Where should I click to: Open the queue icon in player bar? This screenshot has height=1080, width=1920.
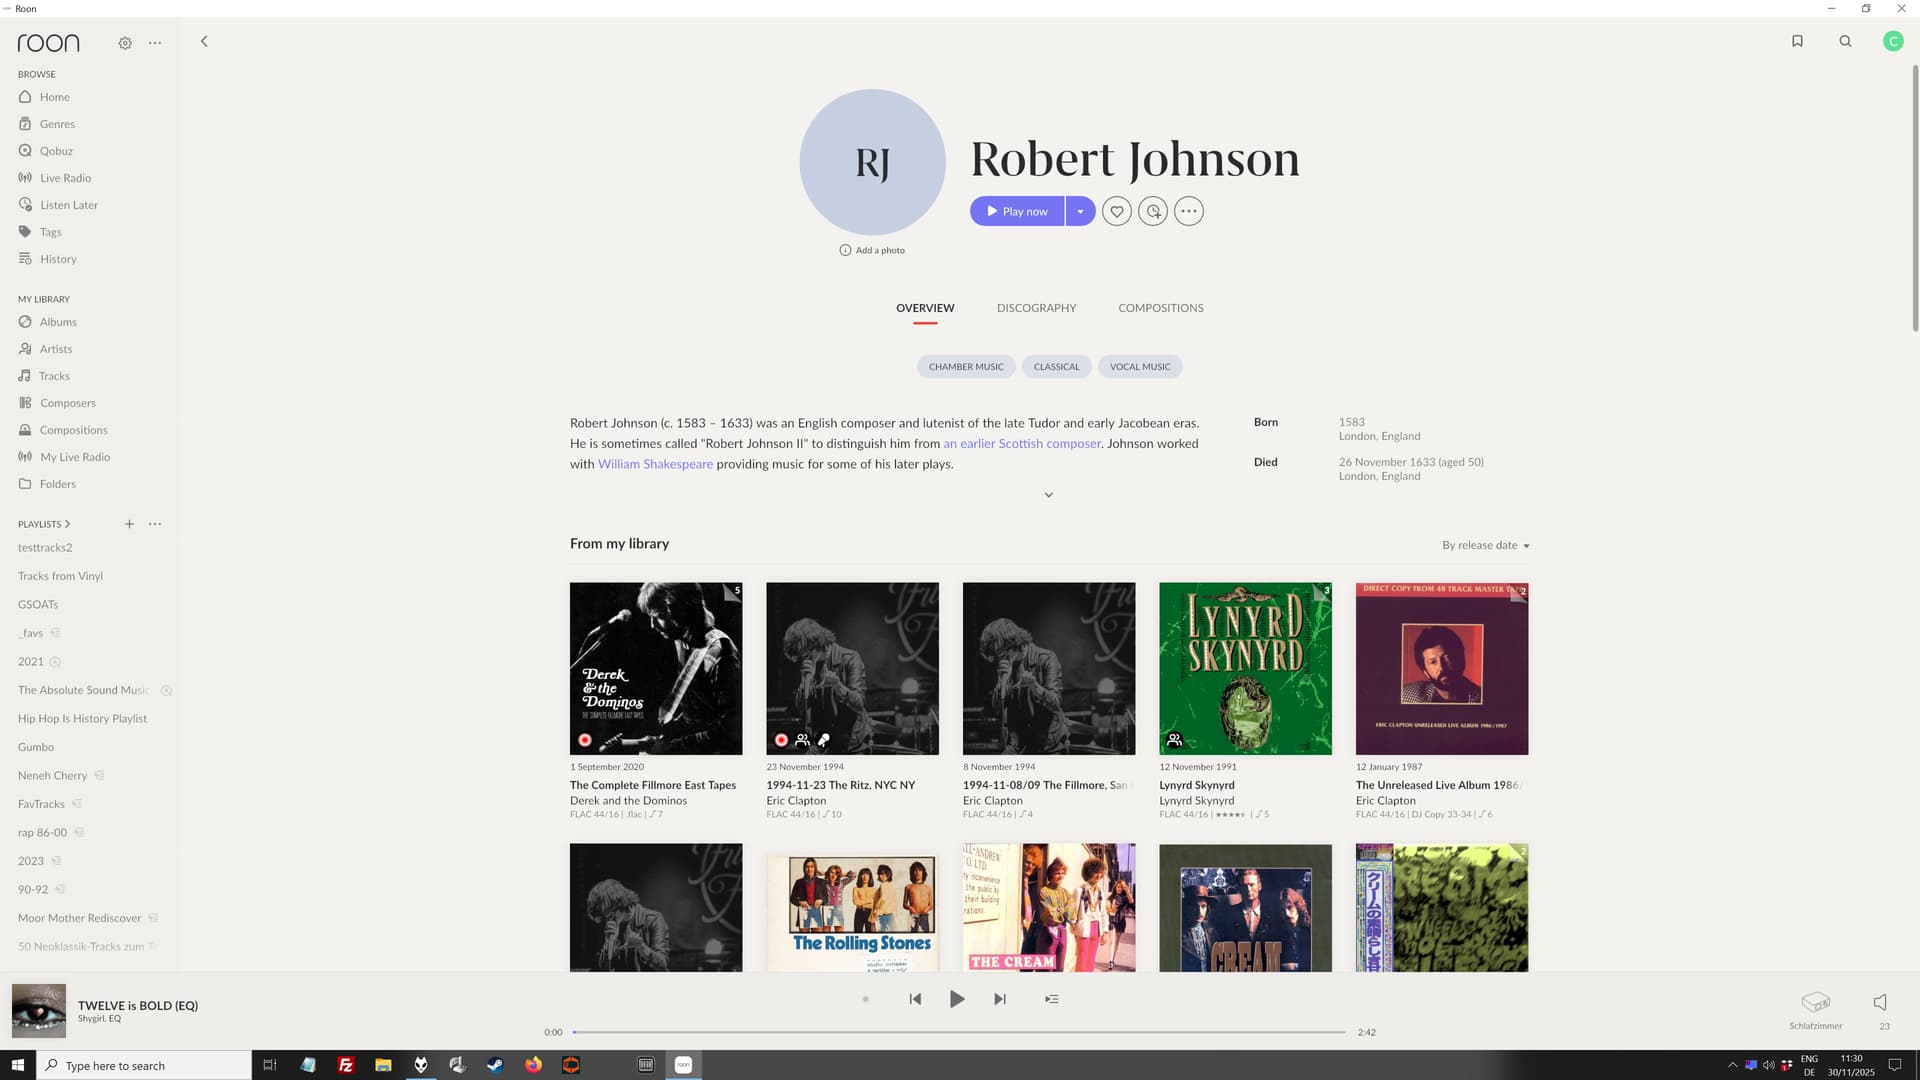point(1052,999)
